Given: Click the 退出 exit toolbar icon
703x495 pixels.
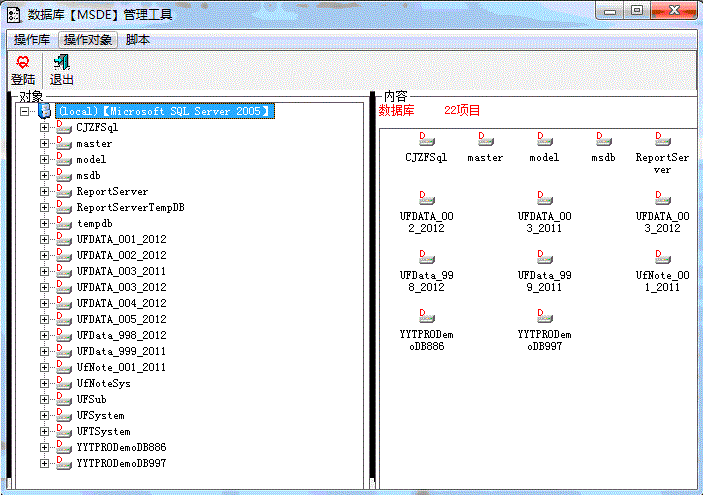Looking at the screenshot, I should pyautogui.click(x=61, y=70).
